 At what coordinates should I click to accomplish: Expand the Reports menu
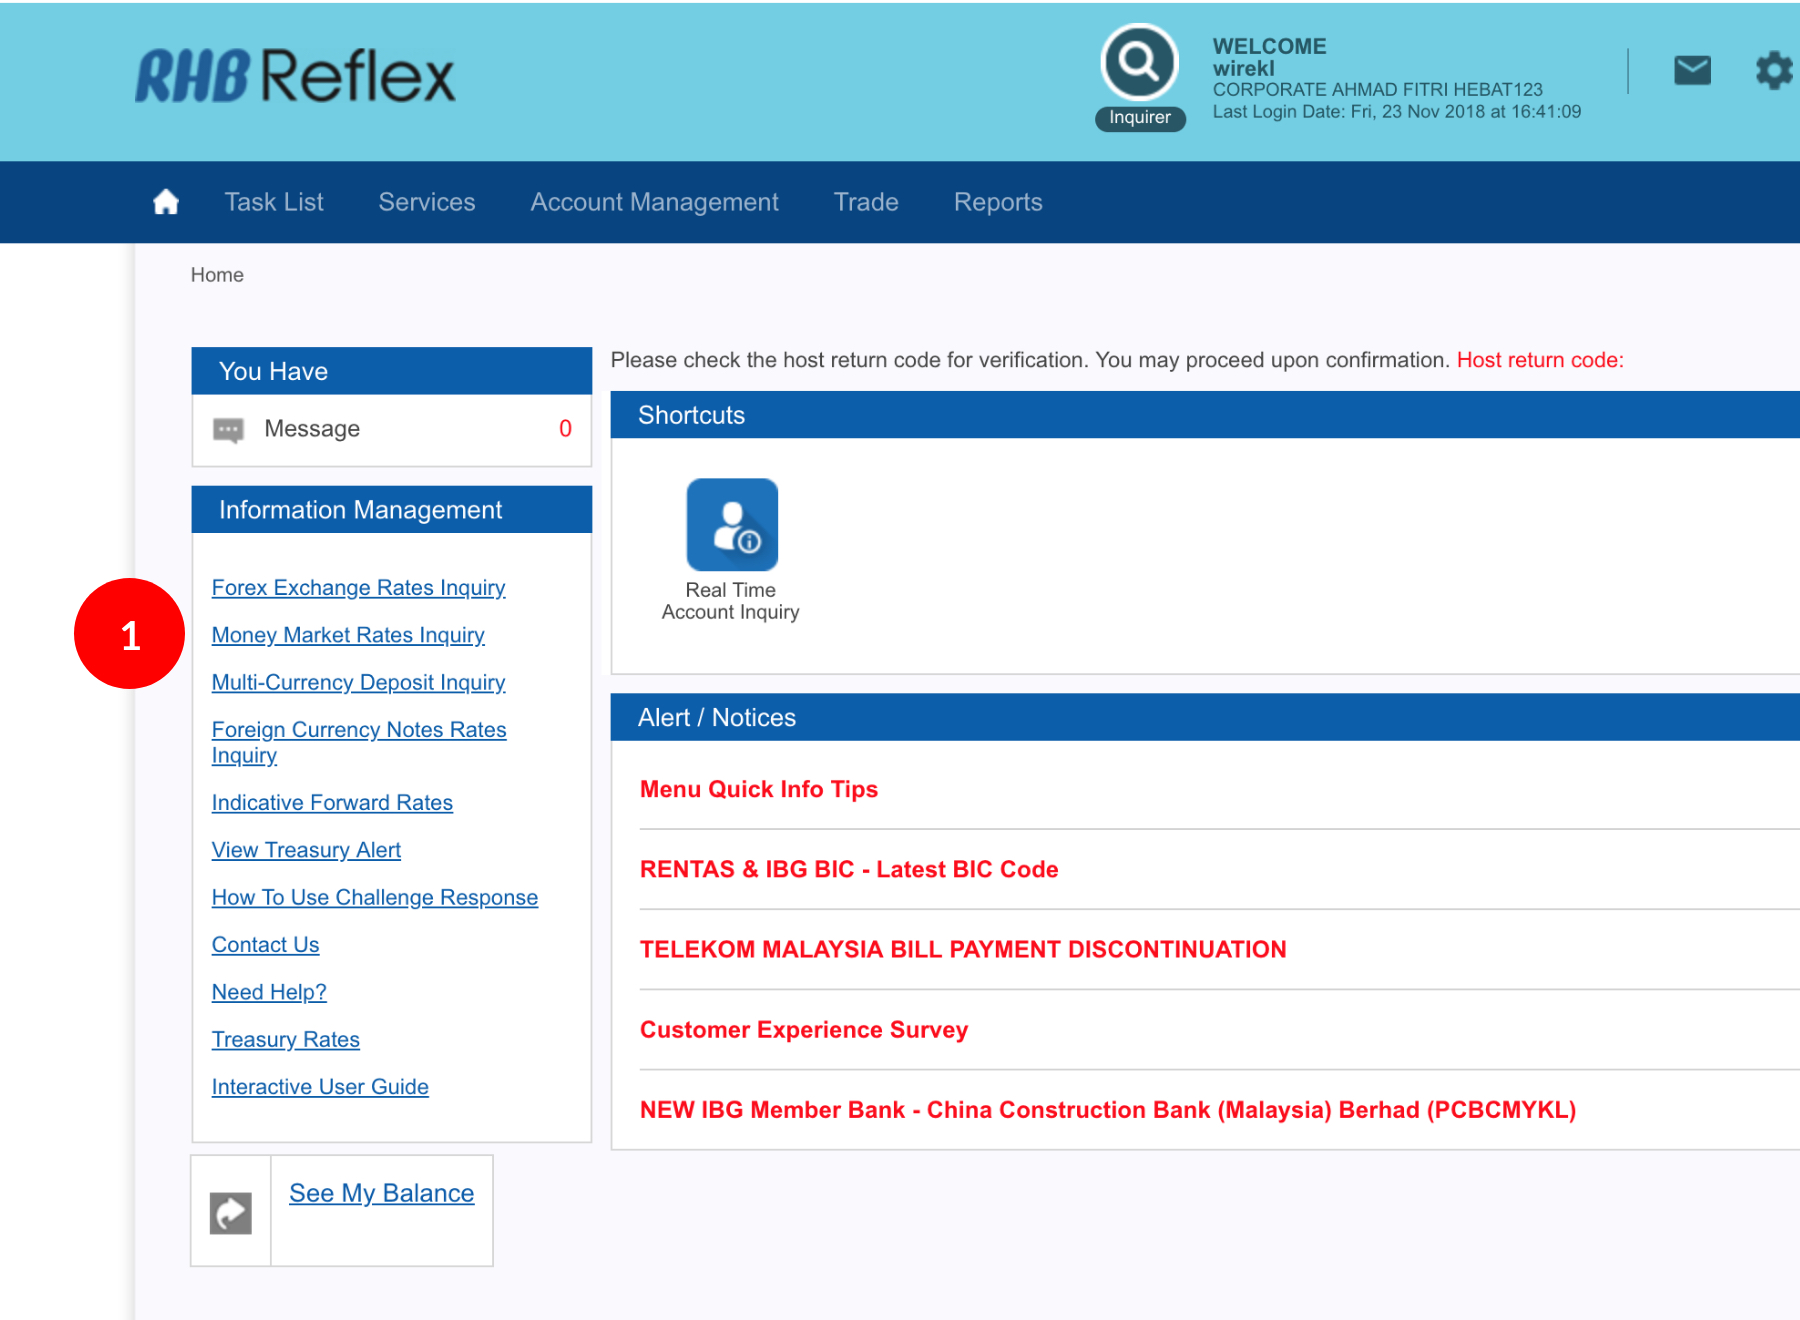point(997,202)
